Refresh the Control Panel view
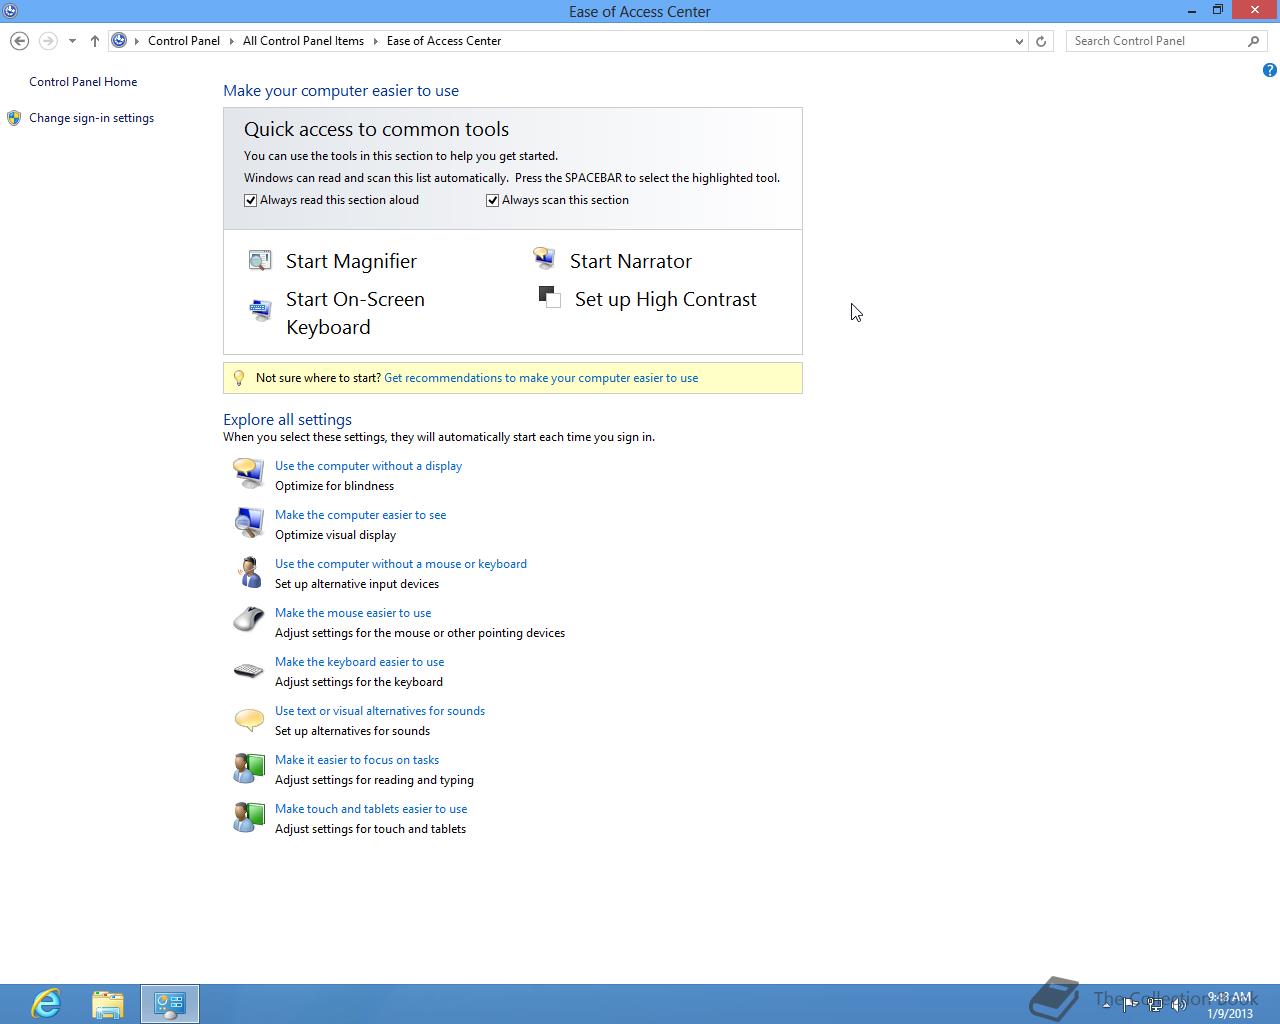Image resolution: width=1280 pixels, height=1024 pixels. [1041, 41]
